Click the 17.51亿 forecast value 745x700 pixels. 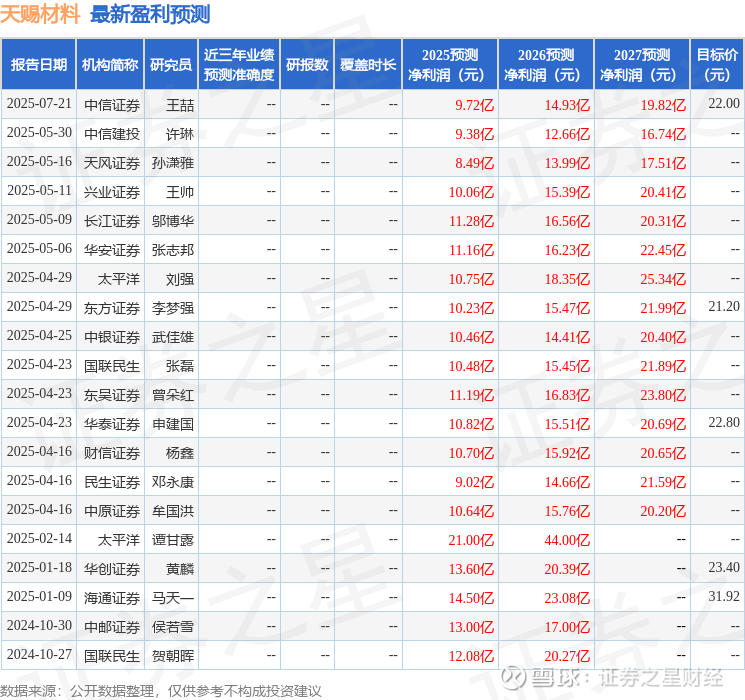click(663, 163)
